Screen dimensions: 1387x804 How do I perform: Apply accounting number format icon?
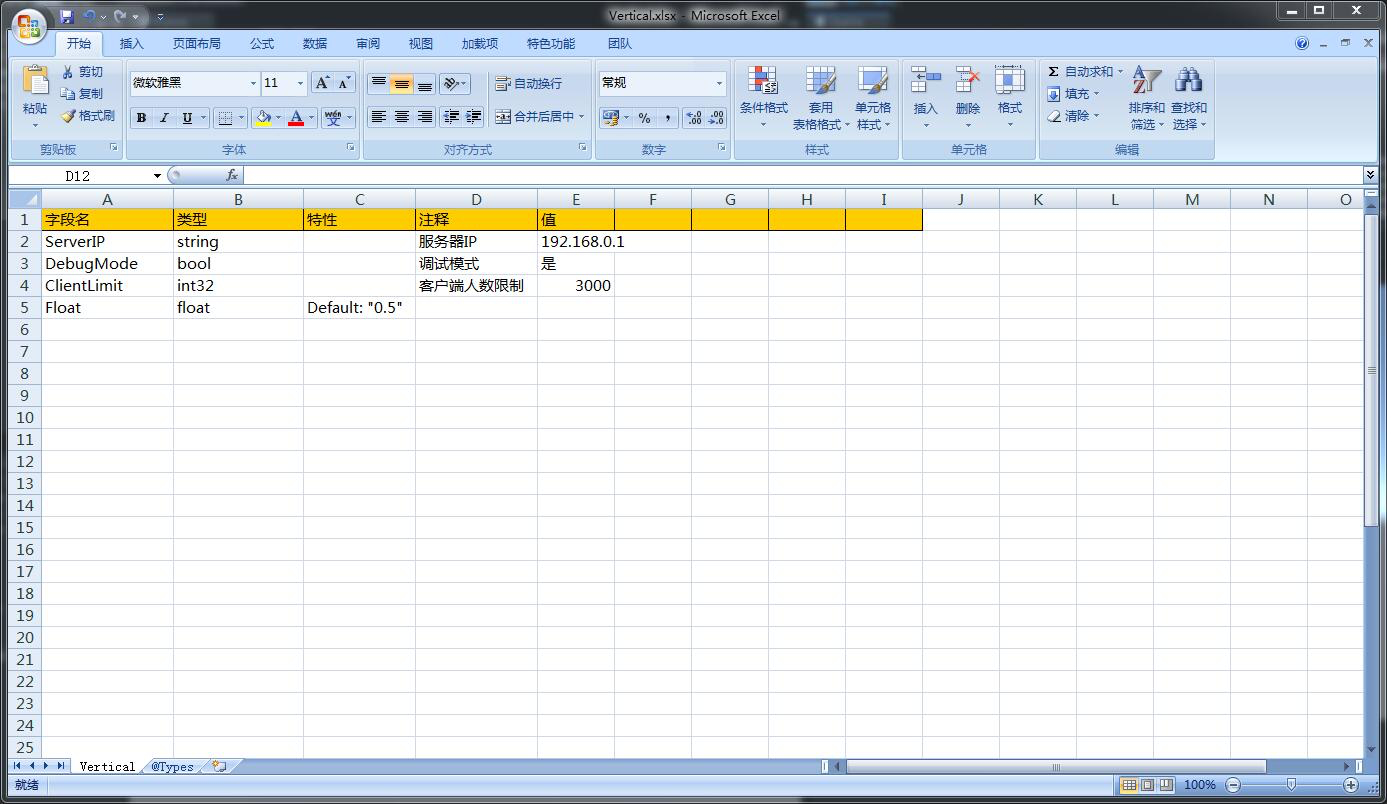(x=610, y=118)
